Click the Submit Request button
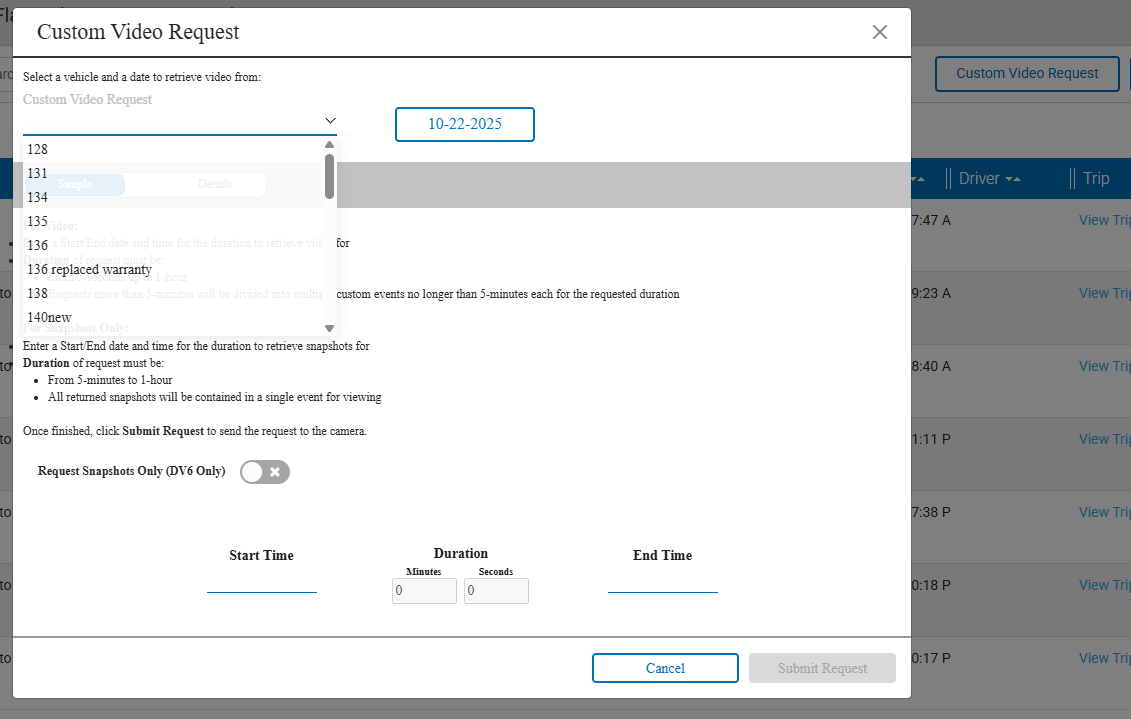Image resolution: width=1131 pixels, height=719 pixels. pyautogui.click(x=822, y=668)
